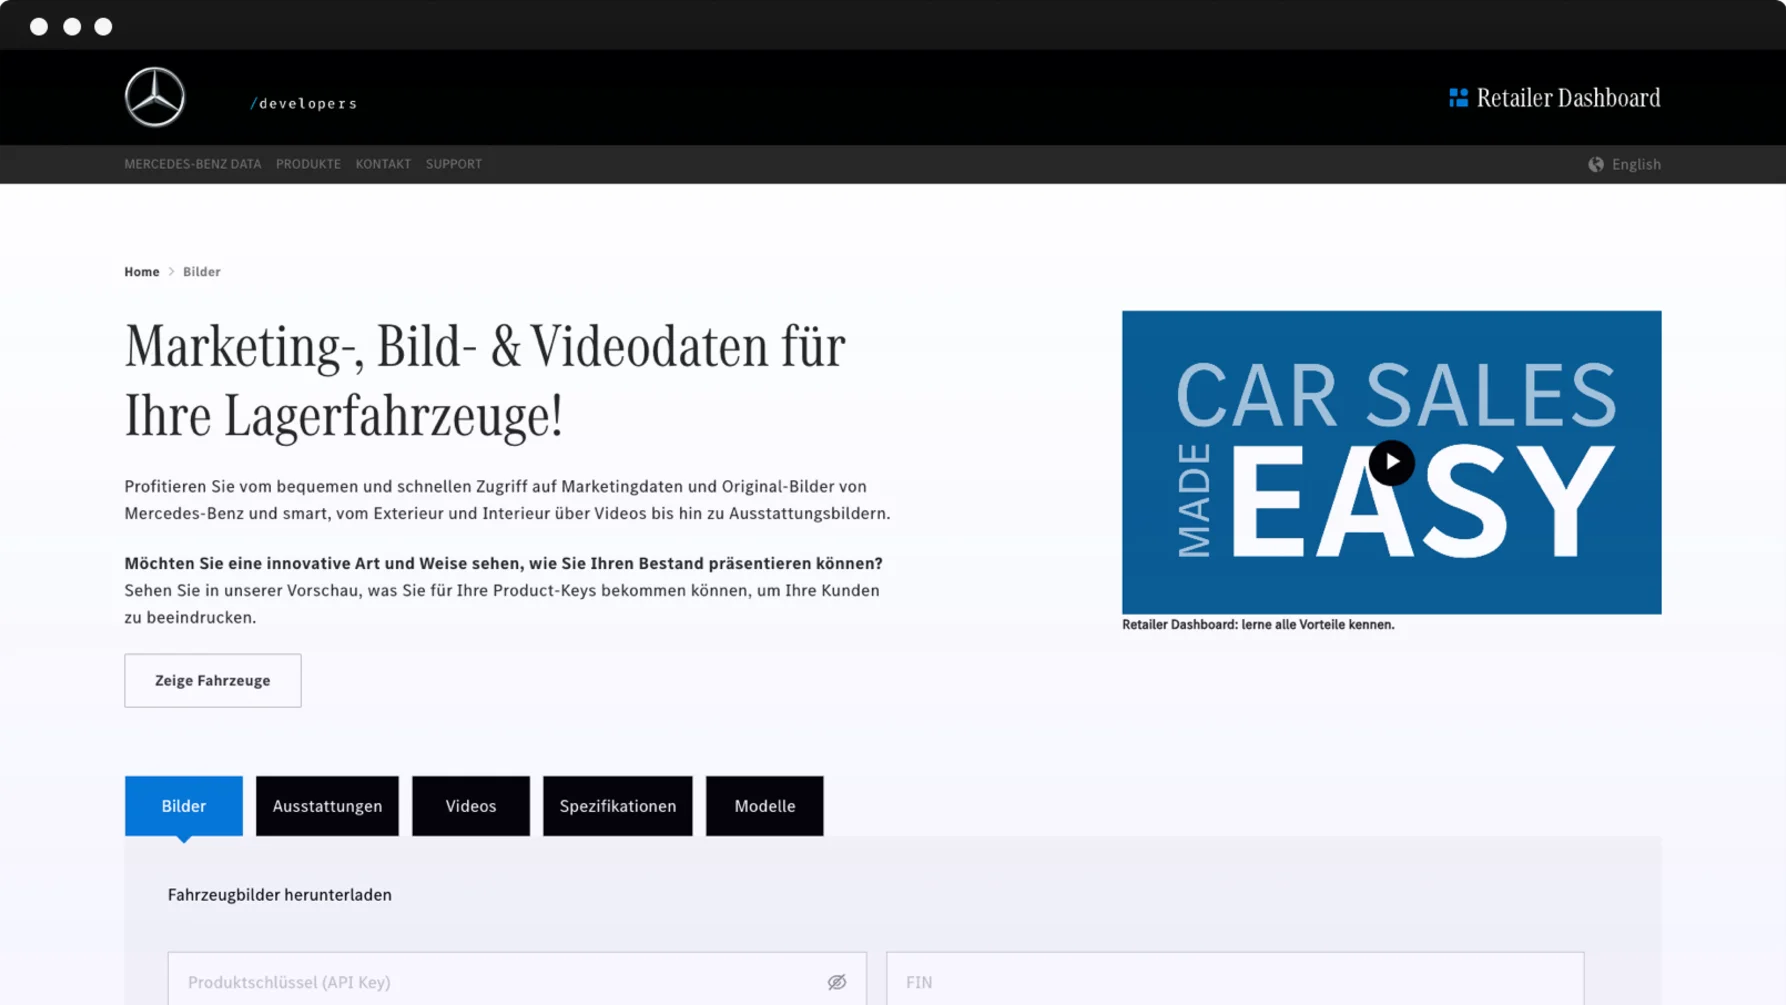Select the Spezifikationen tab

click(617, 806)
